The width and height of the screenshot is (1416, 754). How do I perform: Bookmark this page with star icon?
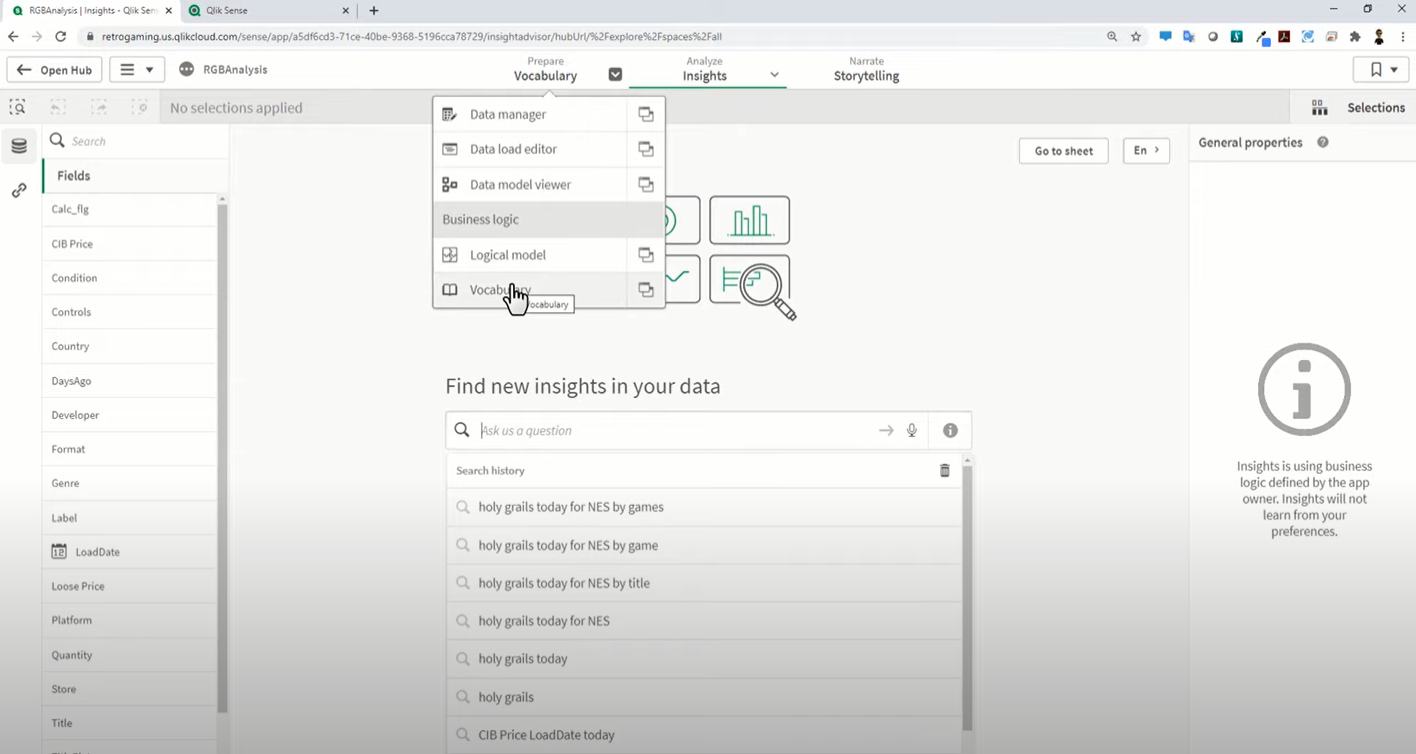[1136, 36]
